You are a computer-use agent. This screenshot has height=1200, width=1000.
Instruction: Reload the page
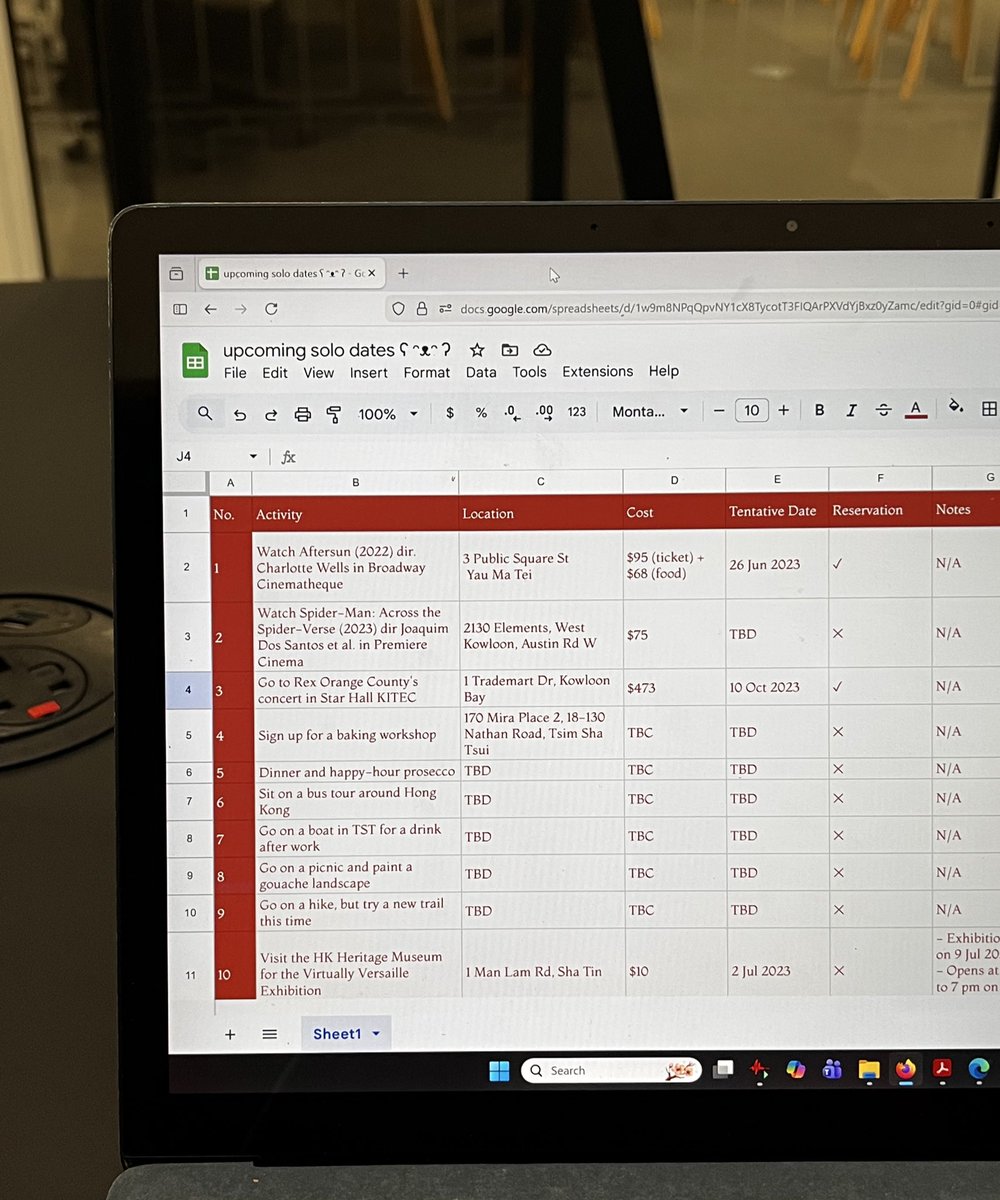tap(271, 309)
